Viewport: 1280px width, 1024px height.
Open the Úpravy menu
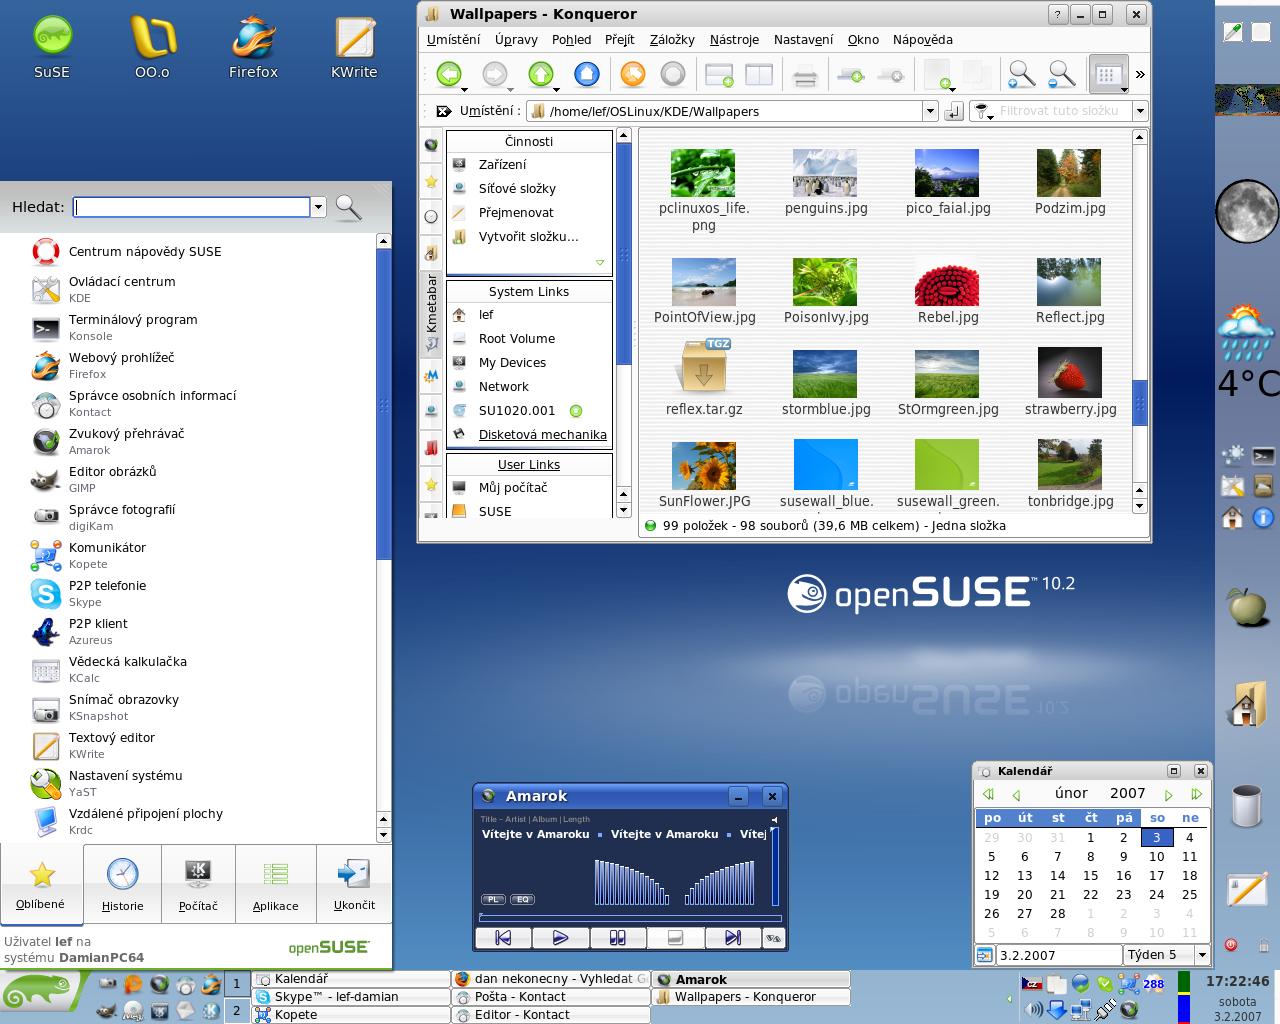[x=516, y=39]
